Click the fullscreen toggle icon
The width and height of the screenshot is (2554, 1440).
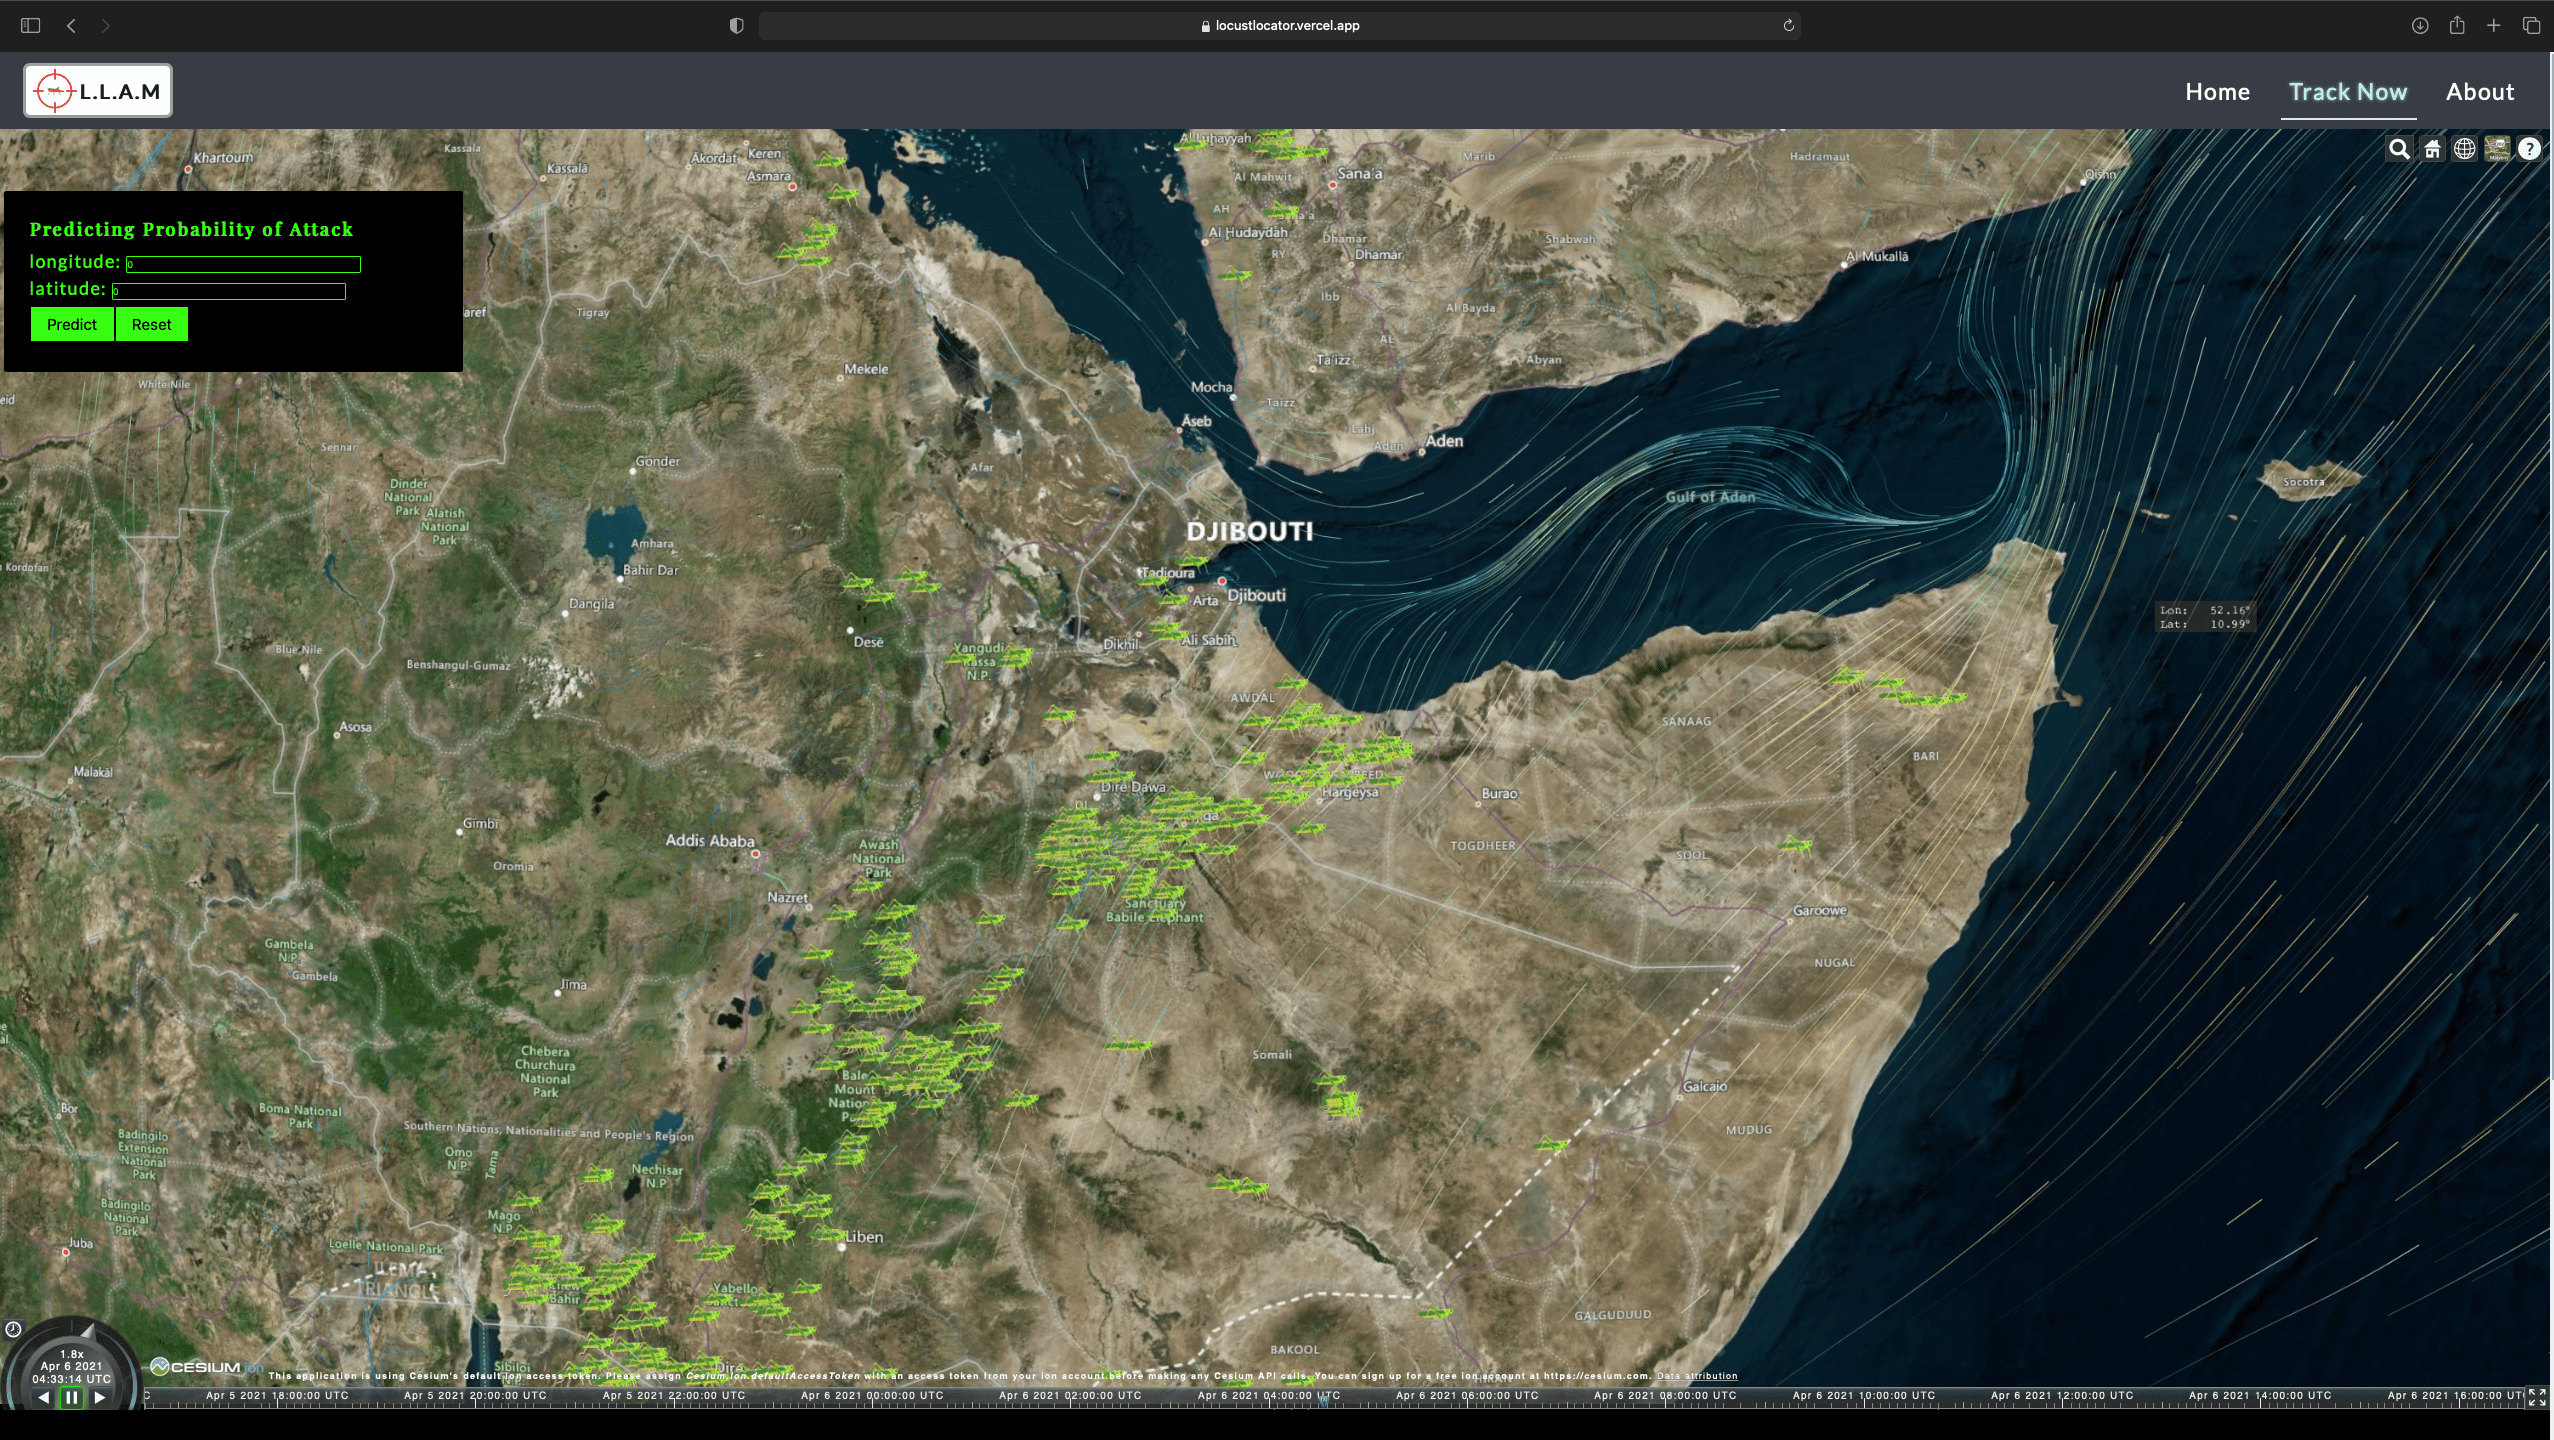tap(2537, 1397)
